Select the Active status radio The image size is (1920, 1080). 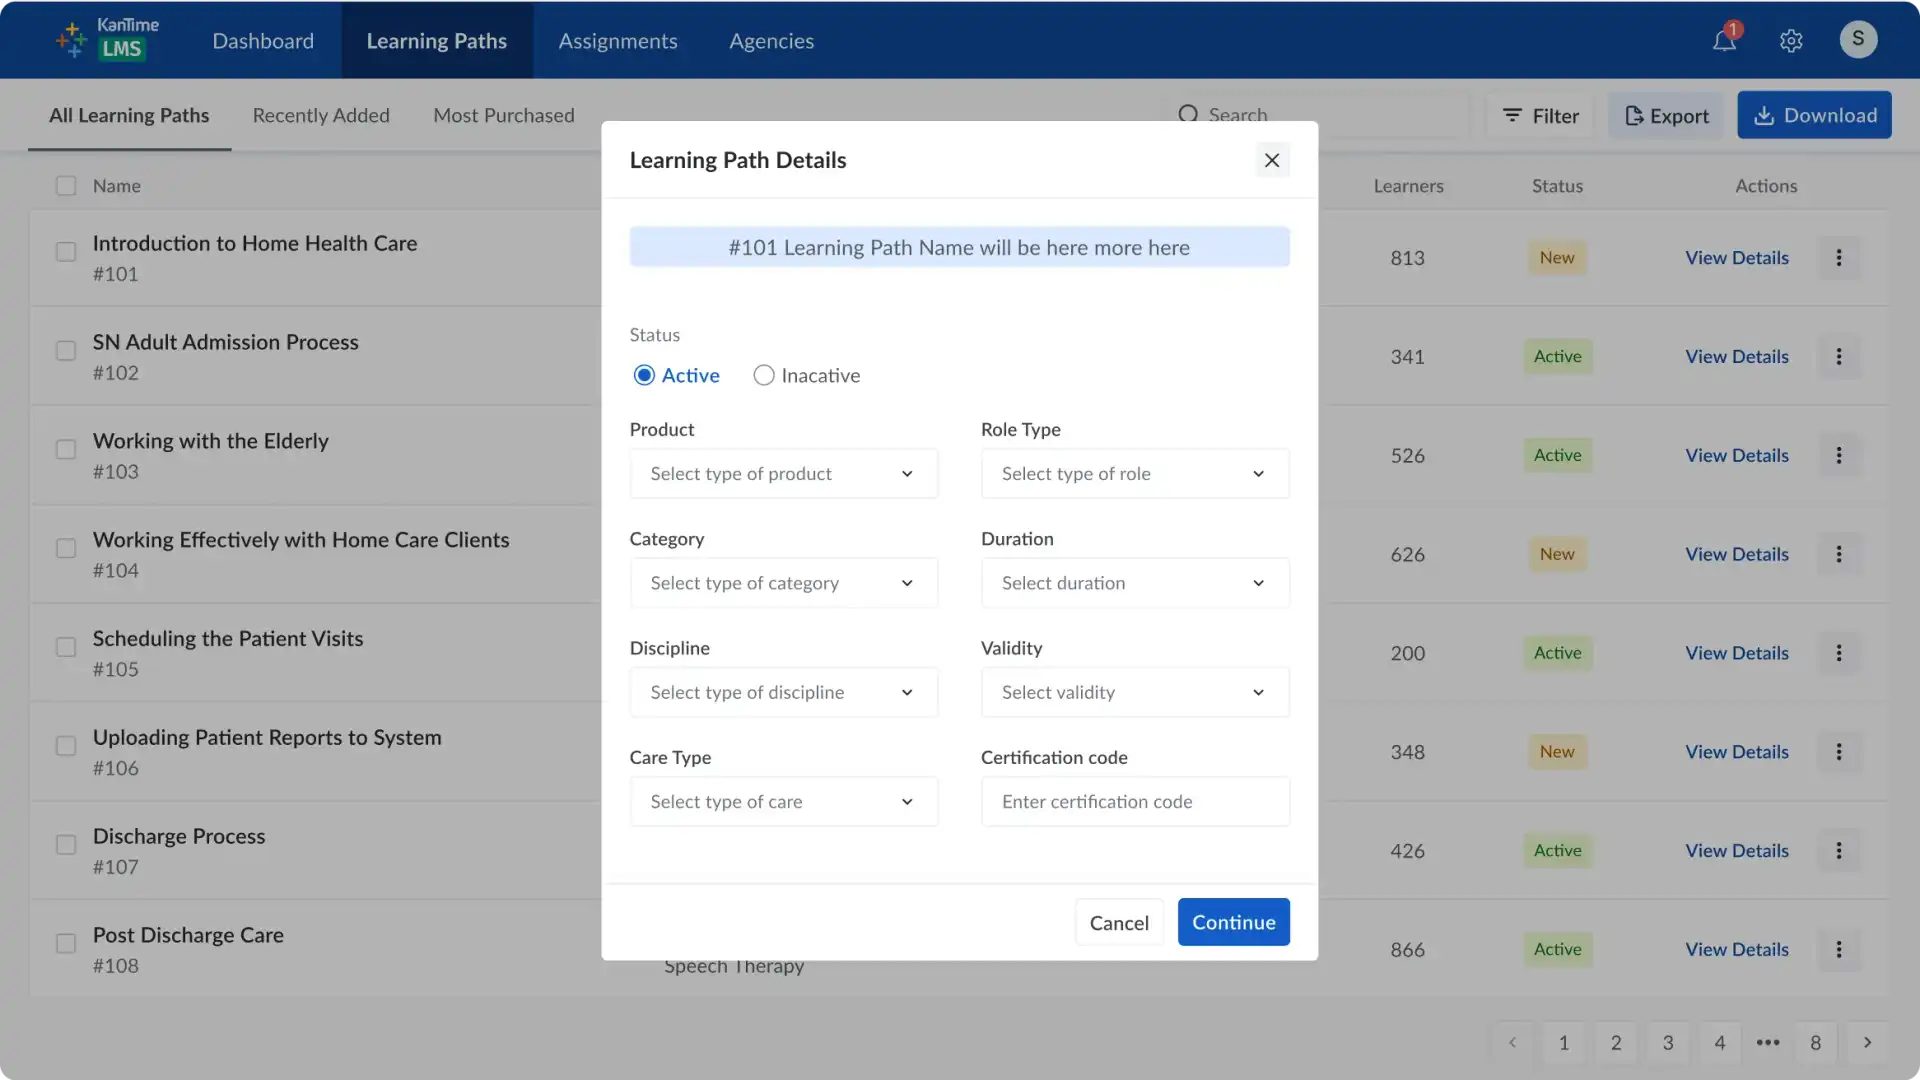(x=644, y=376)
